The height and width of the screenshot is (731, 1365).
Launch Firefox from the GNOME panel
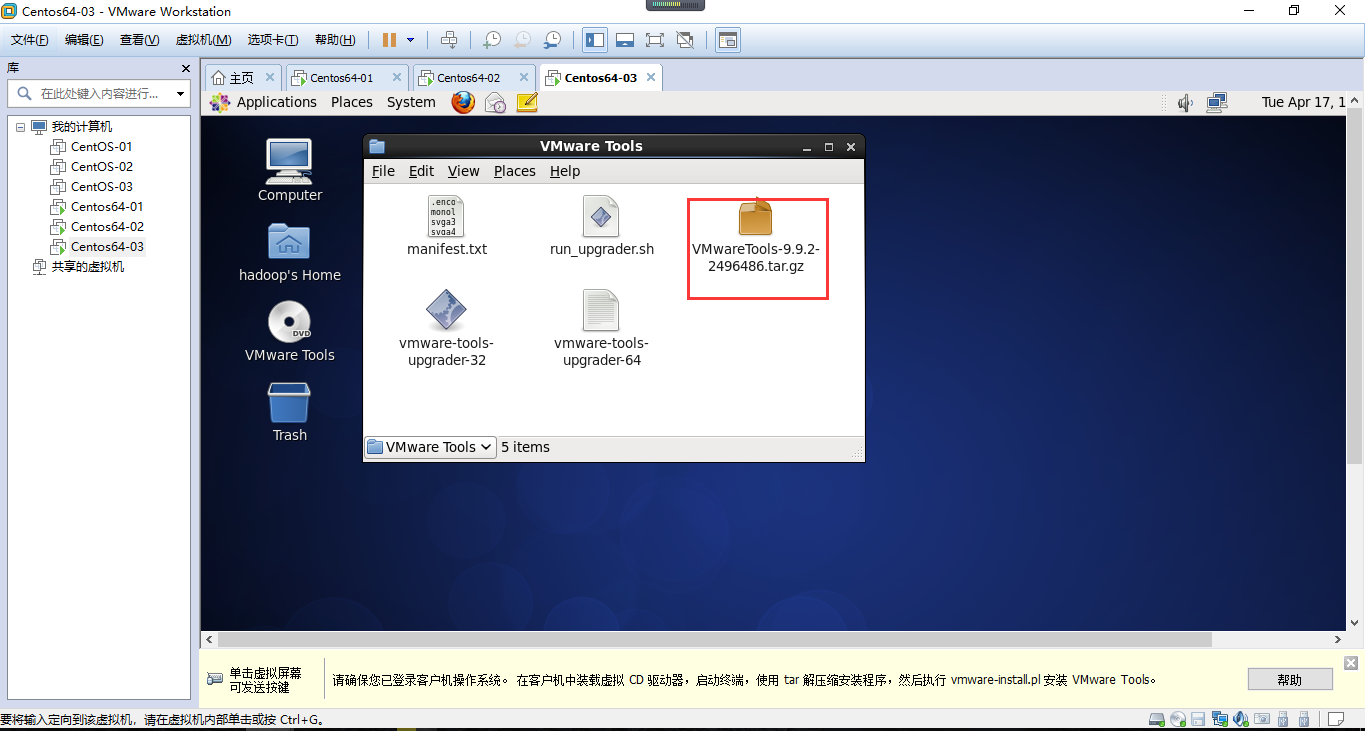463,102
